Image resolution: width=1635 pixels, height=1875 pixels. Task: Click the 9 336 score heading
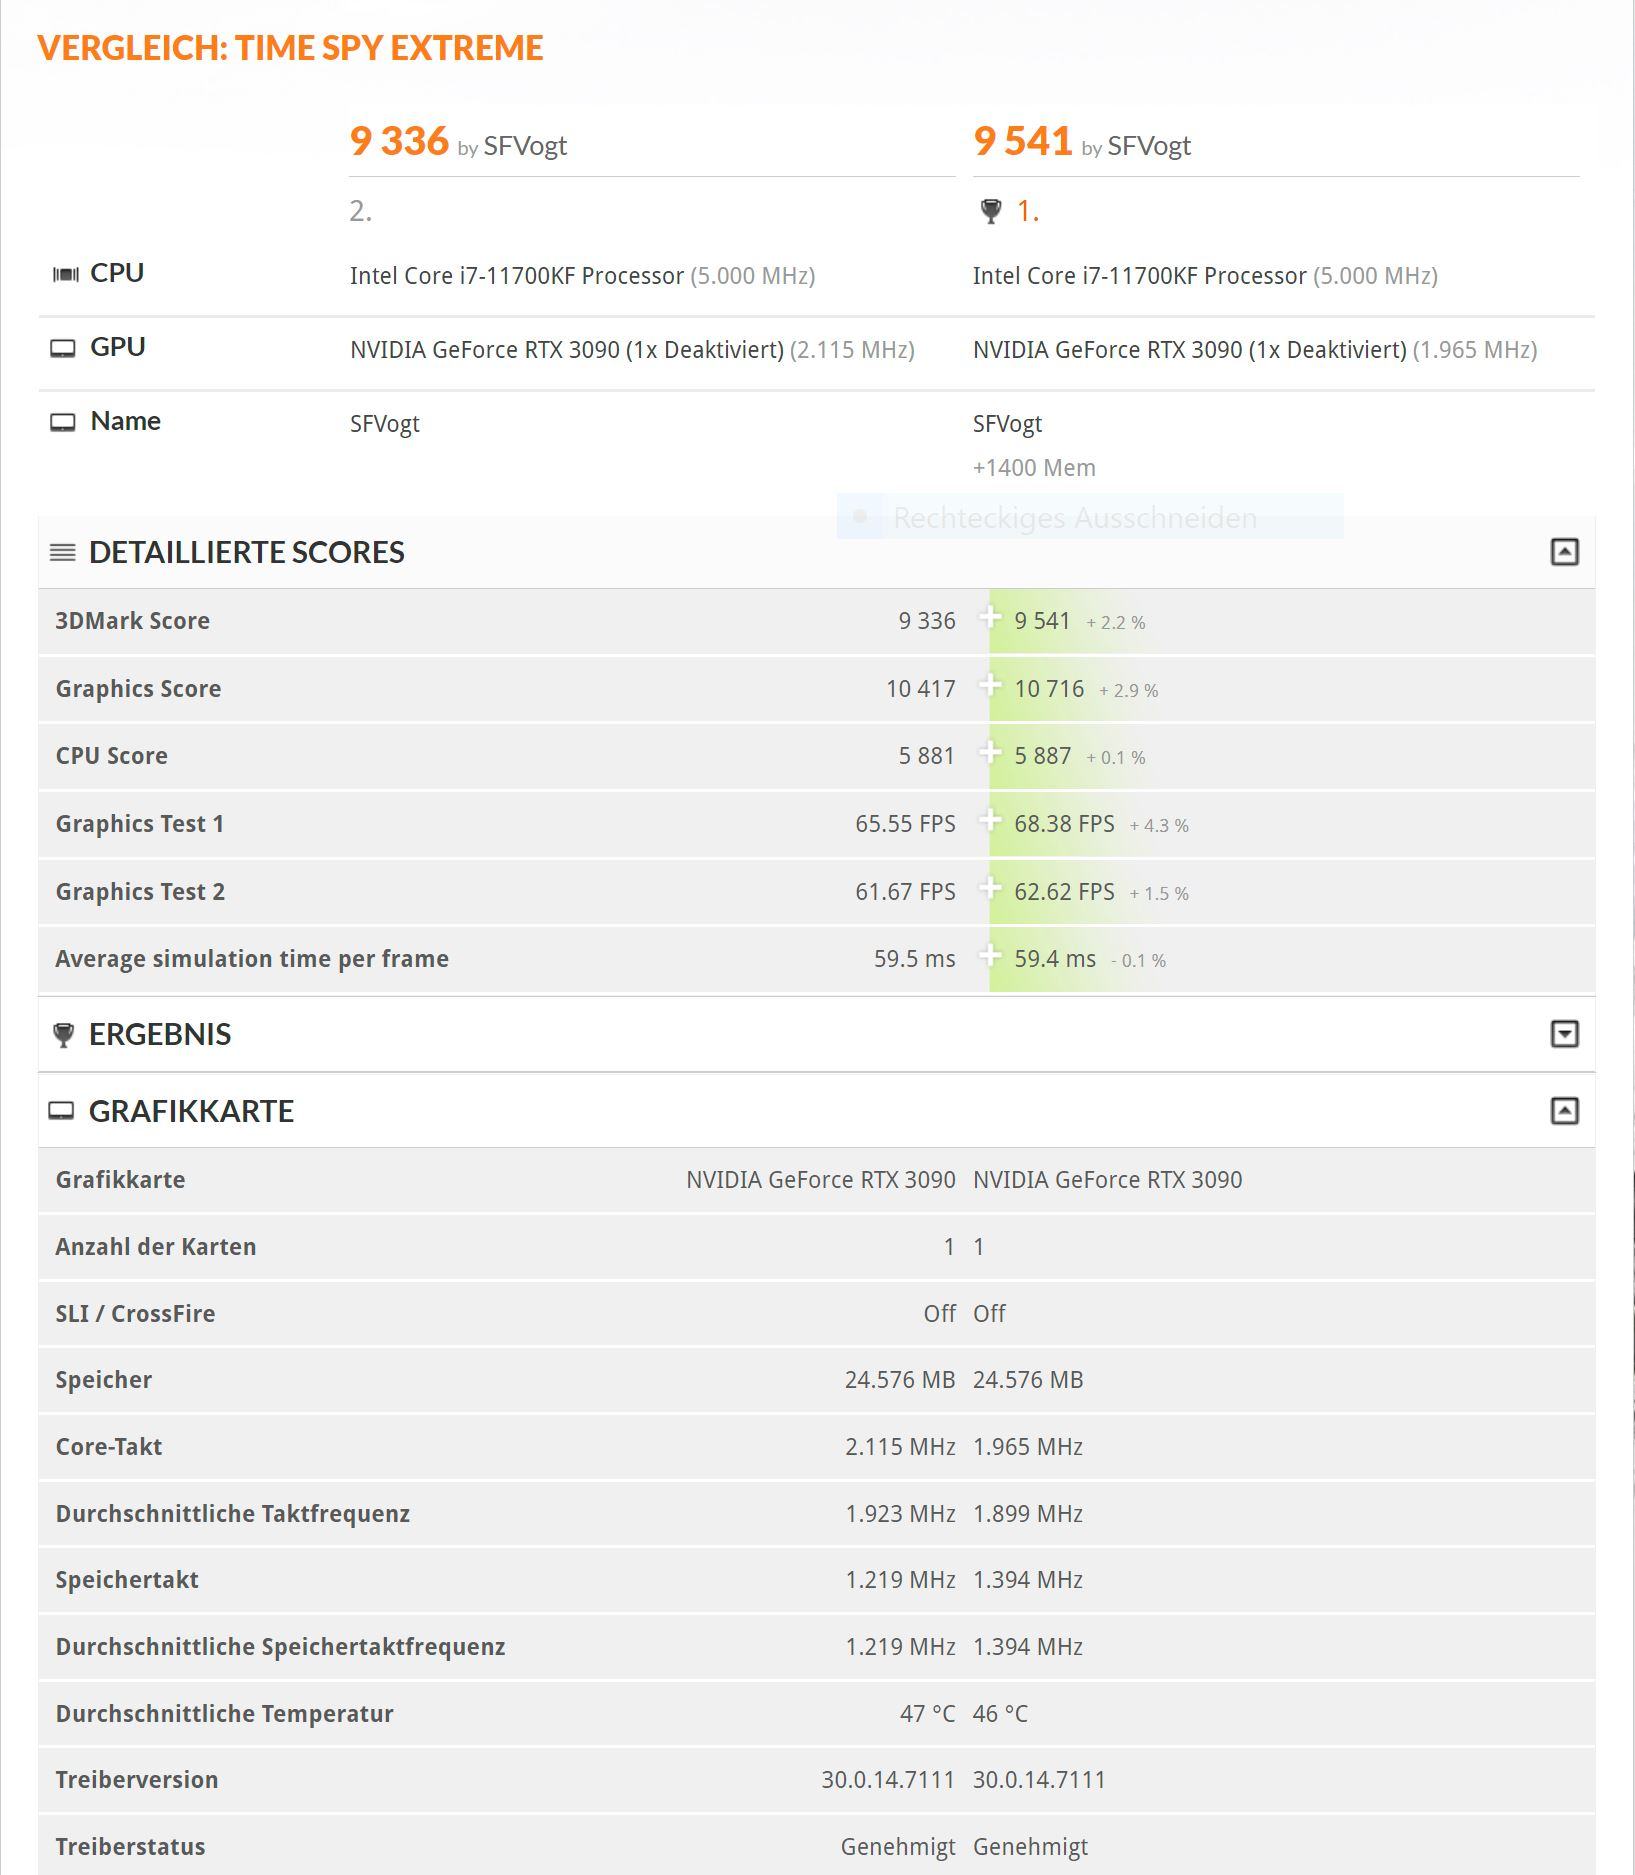tap(399, 141)
